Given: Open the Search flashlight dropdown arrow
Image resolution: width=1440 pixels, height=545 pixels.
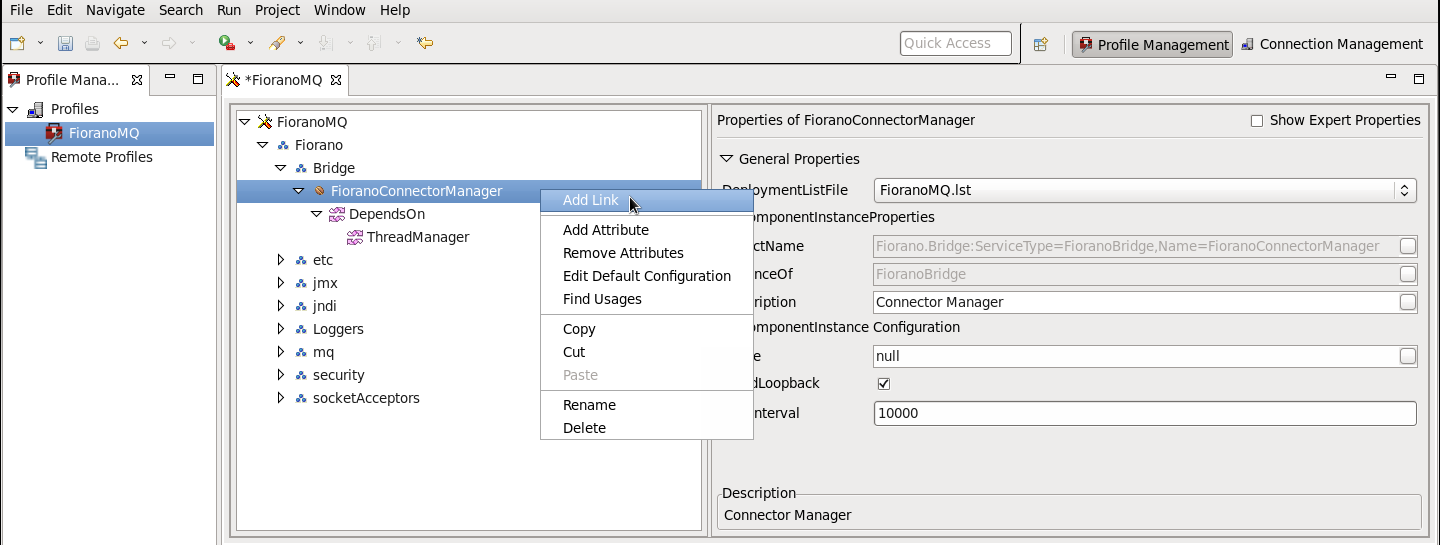Looking at the screenshot, I should pos(300,43).
